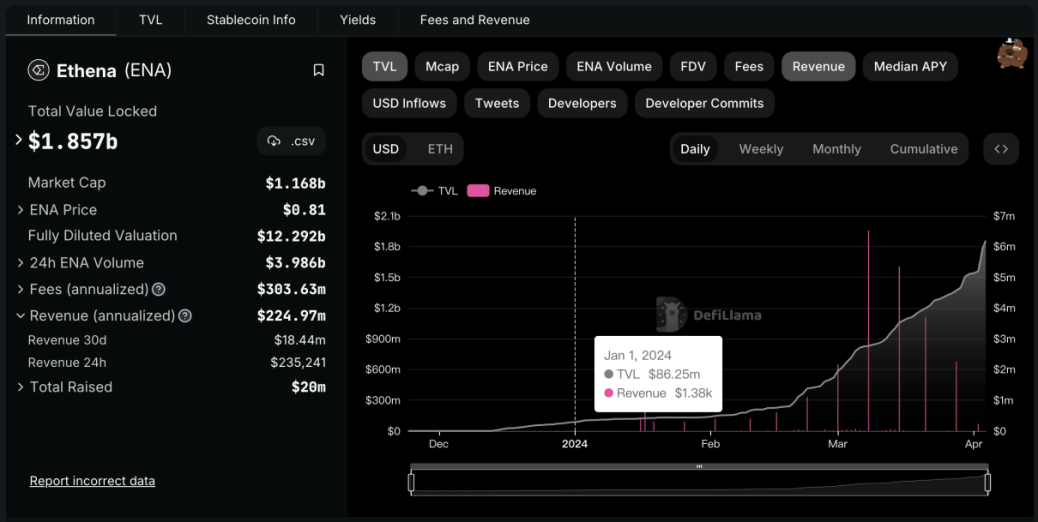The height and width of the screenshot is (522, 1038).
Task: Toggle the ENA Price chart metric
Action: (x=518, y=66)
